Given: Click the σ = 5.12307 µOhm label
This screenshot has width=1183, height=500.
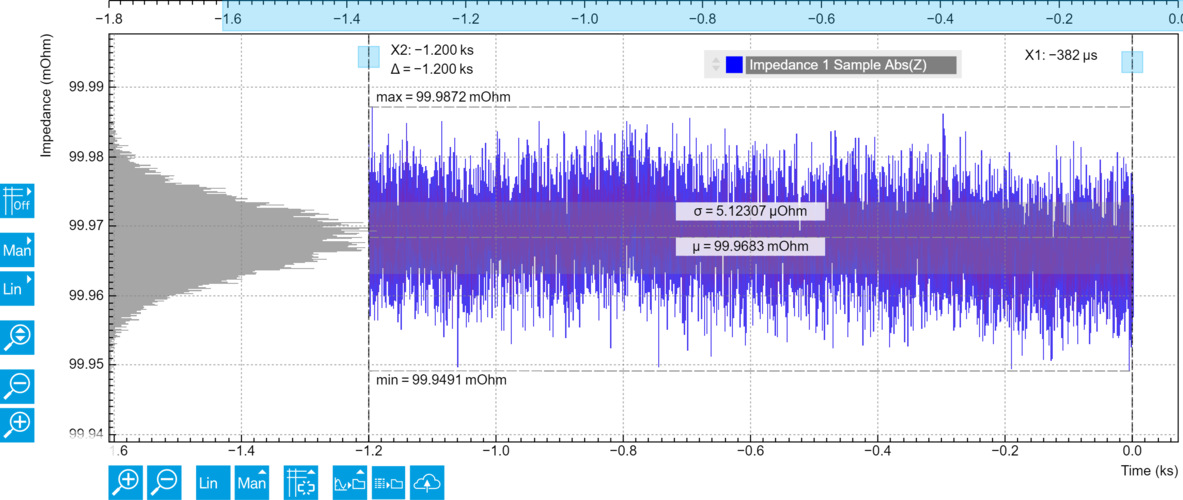Looking at the screenshot, I should (750, 211).
